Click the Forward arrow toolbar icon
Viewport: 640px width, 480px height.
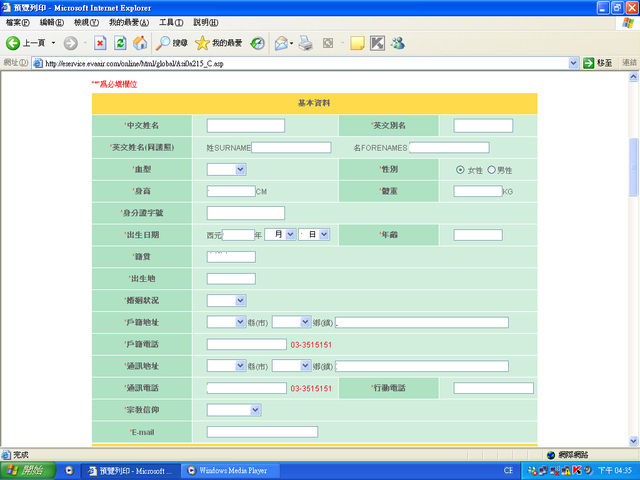point(71,43)
